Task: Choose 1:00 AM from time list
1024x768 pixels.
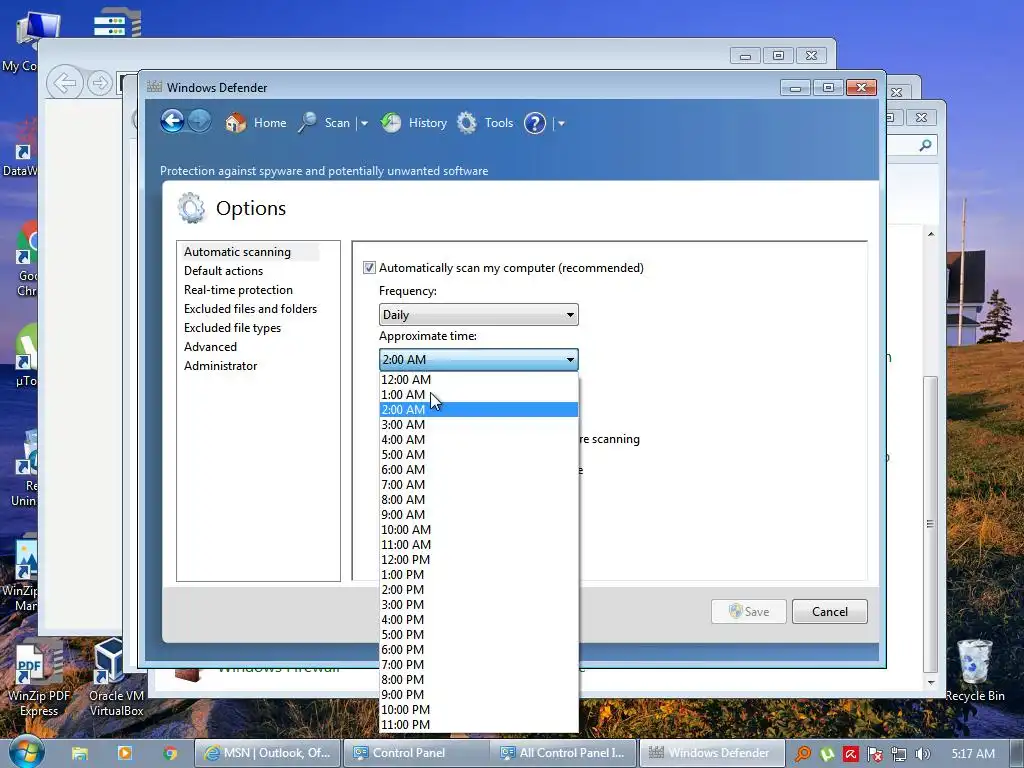Action: pyautogui.click(x=479, y=394)
